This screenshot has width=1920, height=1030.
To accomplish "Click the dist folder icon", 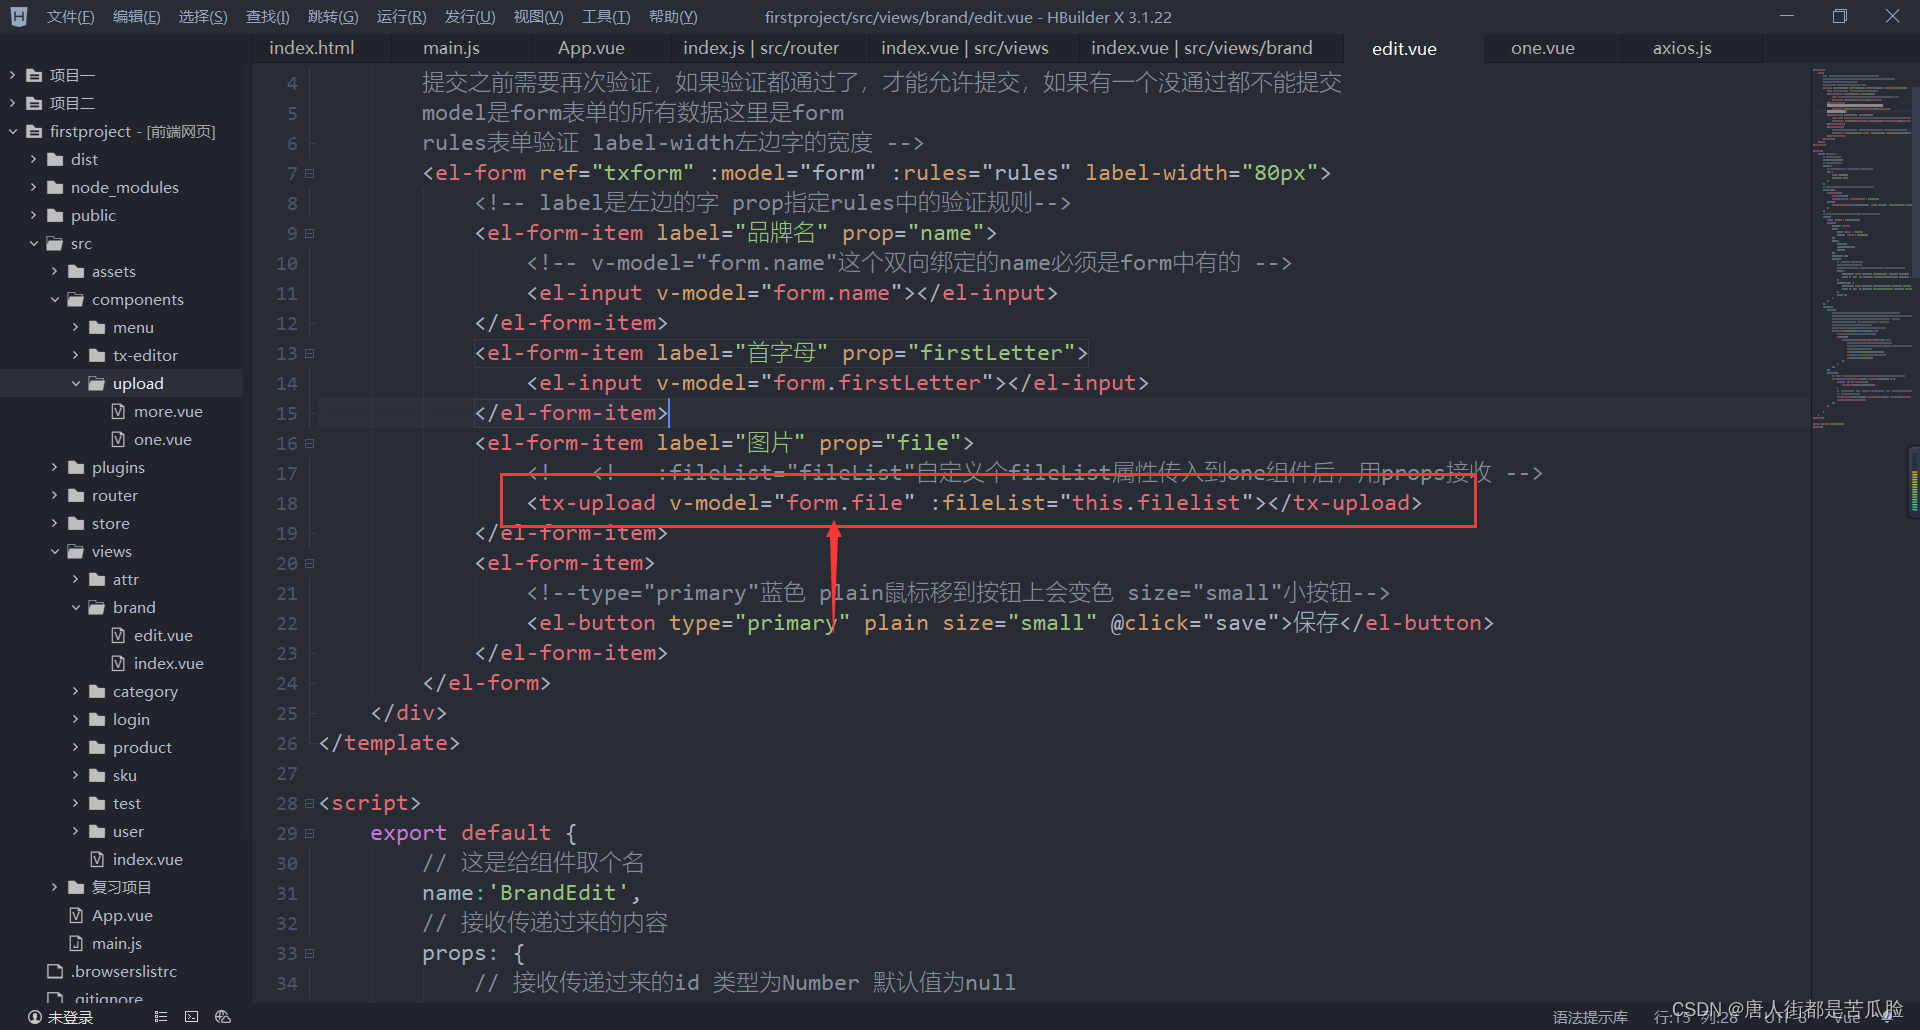I will 55,159.
